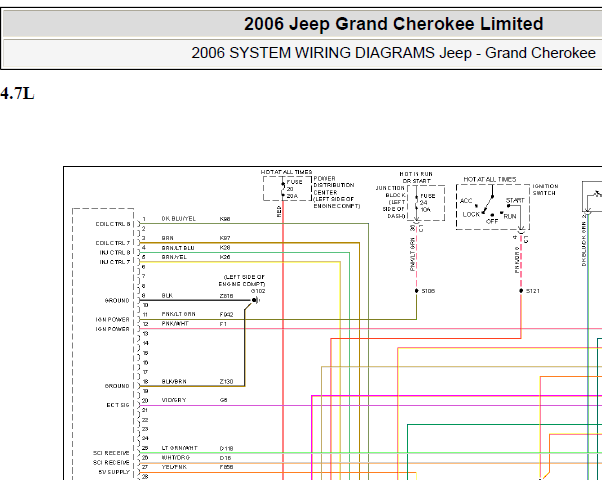This screenshot has height=480, width=602.
Task: Click 'HOT AT ALL TIMES' above Fuse 20
Action: pos(286,172)
